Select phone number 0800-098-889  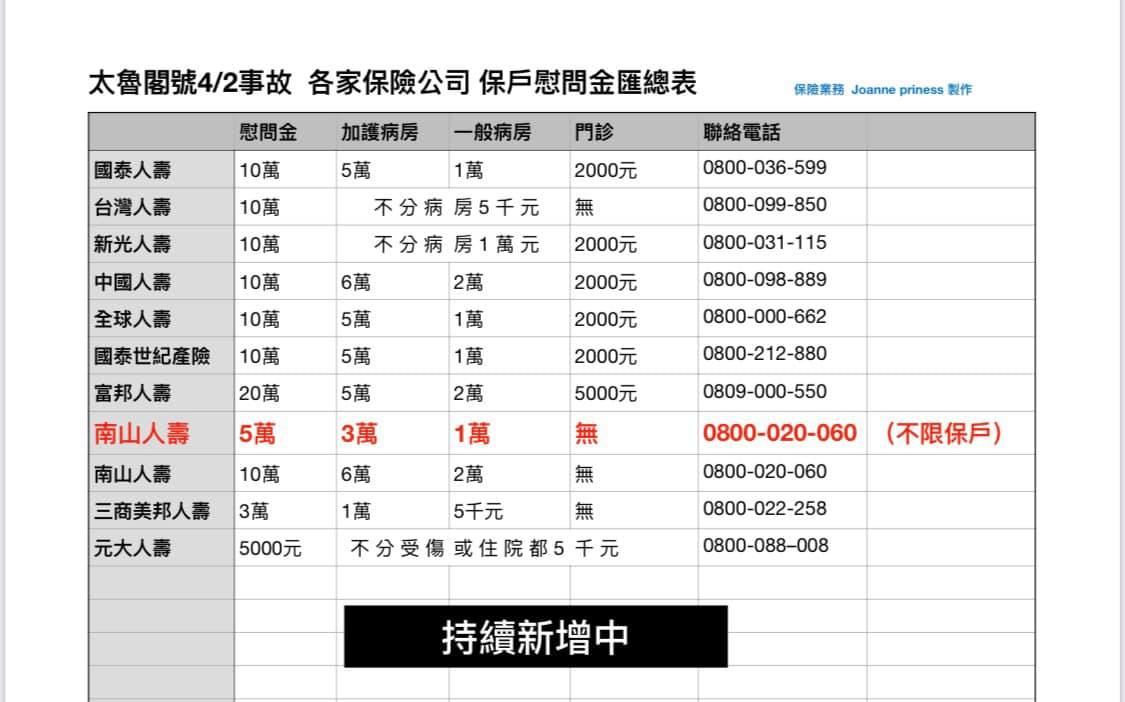coord(765,279)
